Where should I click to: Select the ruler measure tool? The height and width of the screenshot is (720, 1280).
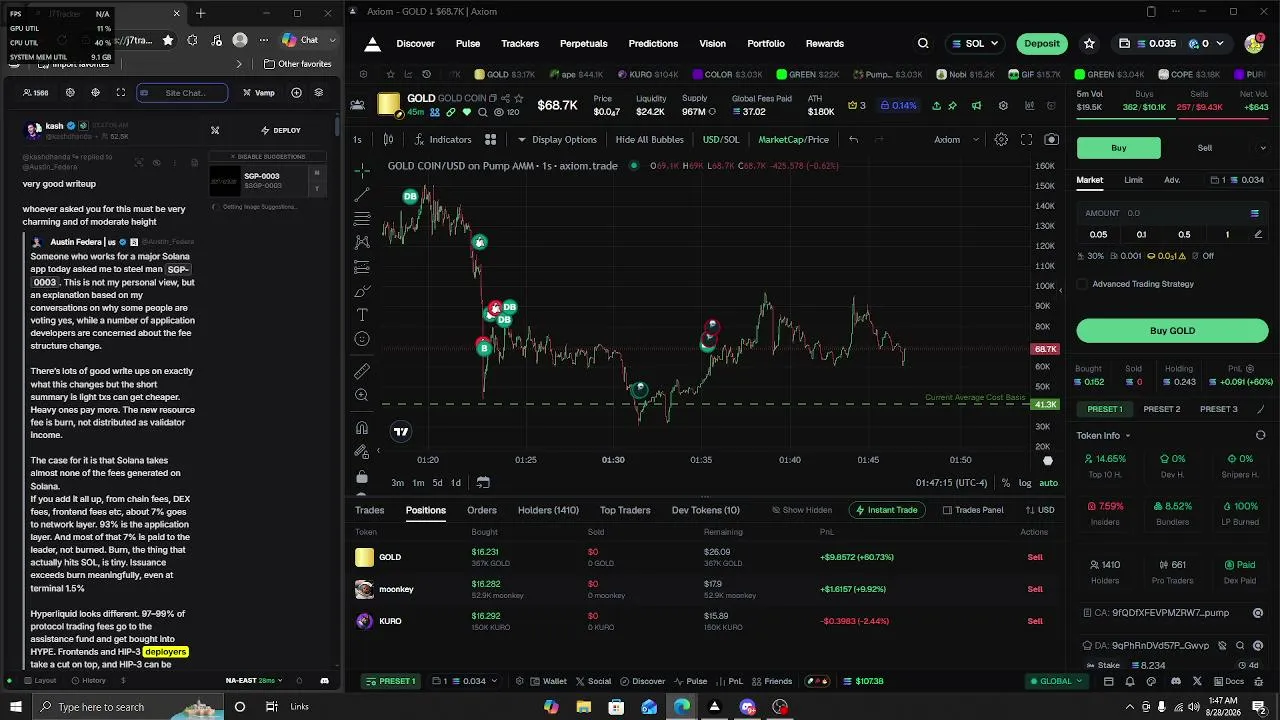tap(362, 371)
